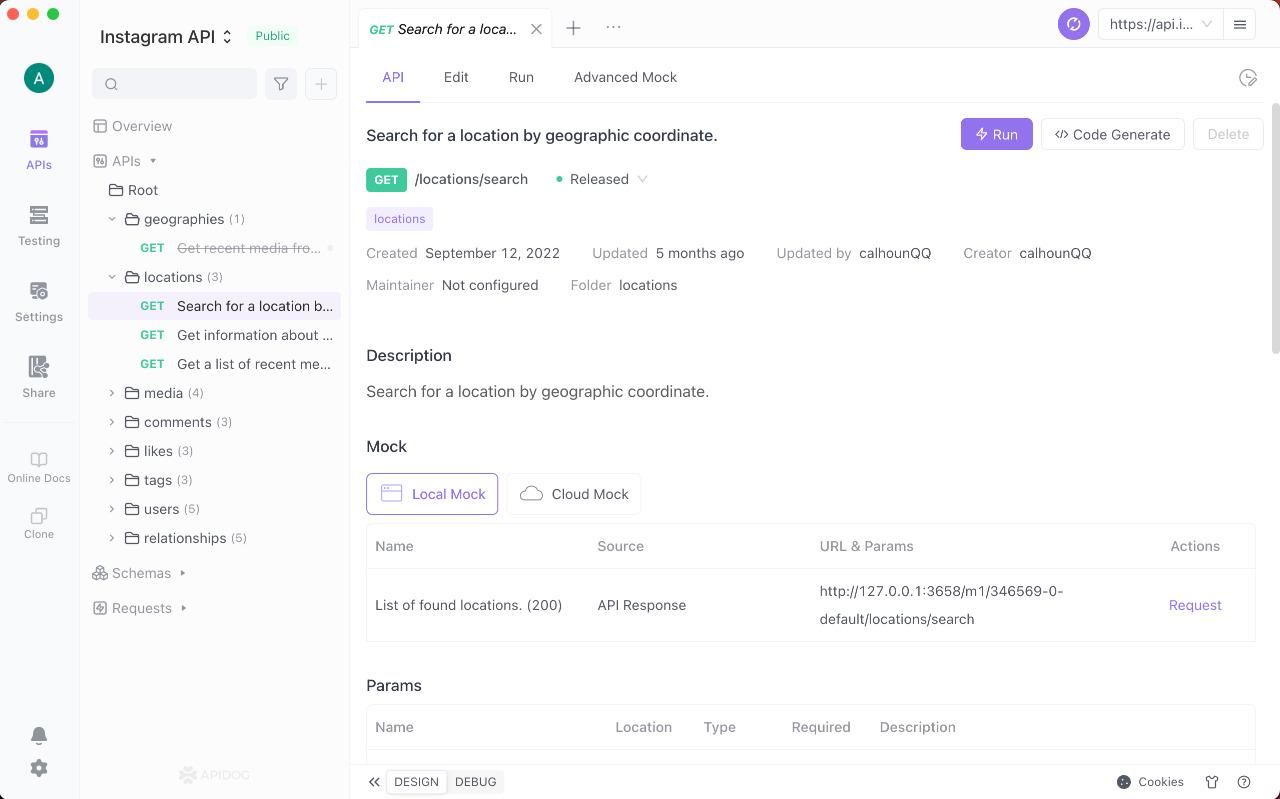Screen dimensions: 1280x799
Task: Open the hamburger menu at top right
Action: (x=1239, y=24)
